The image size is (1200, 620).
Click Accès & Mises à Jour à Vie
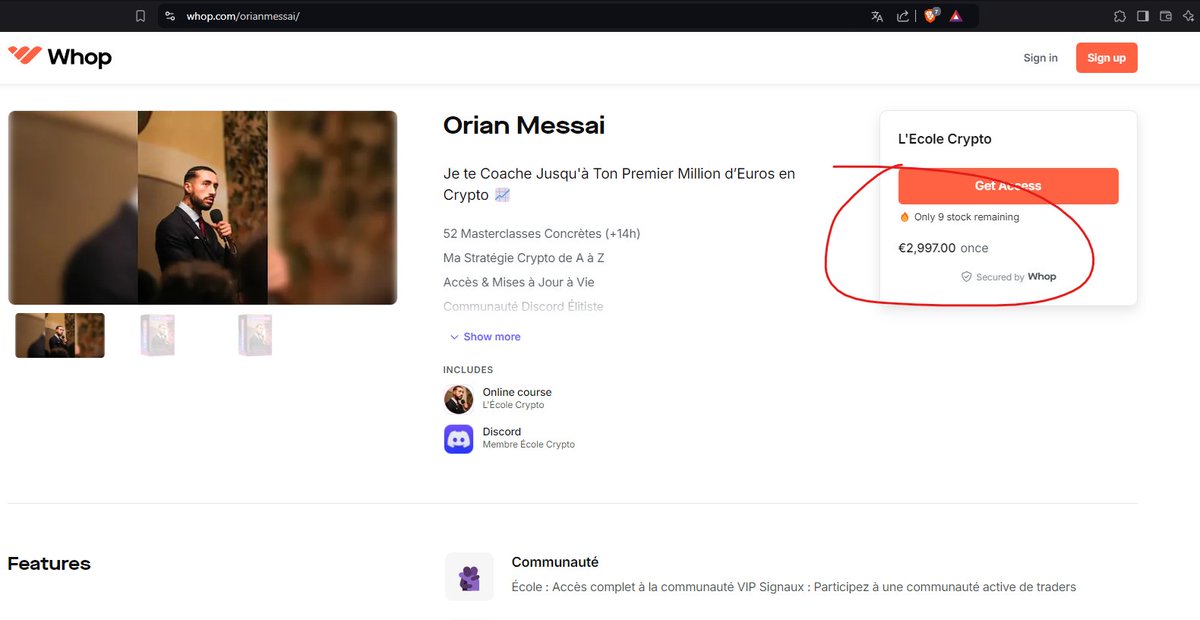pyautogui.click(x=518, y=282)
